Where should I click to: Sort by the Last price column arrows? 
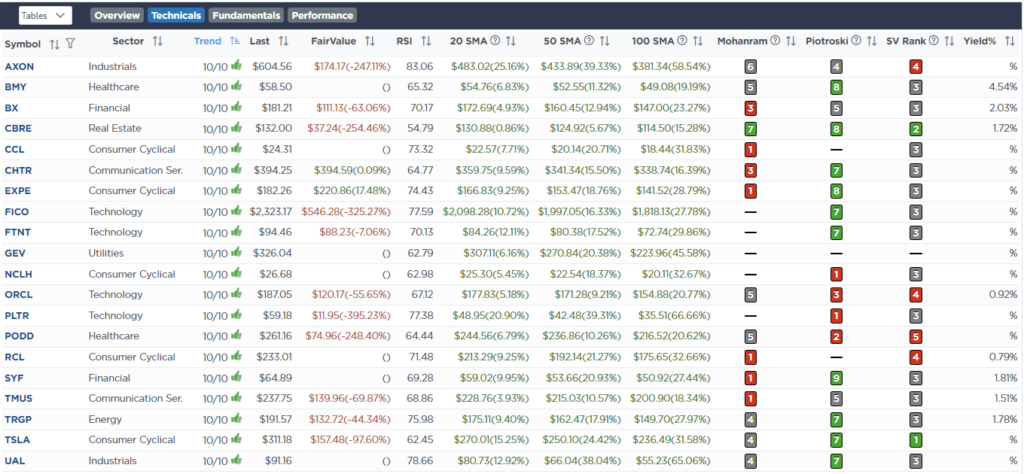coord(283,42)
